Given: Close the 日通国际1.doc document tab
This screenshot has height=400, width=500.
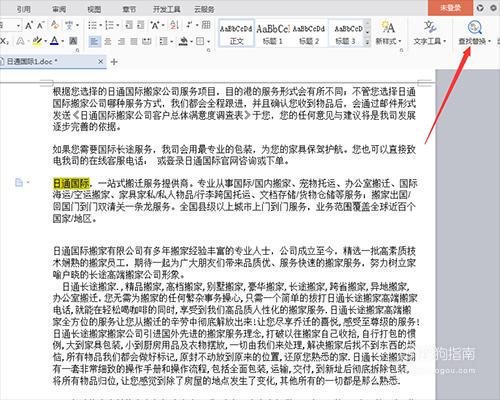Looking at the screenshot, I should pyautogui.click(x=100, y=62).
